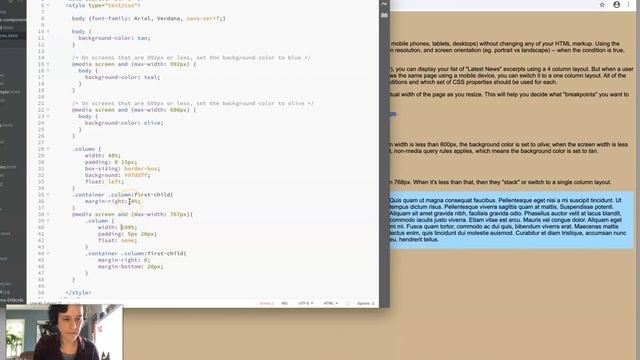Open the browser profile account icon
The image size is (640, 360).
pyautogui.click(x=617, y=5)
